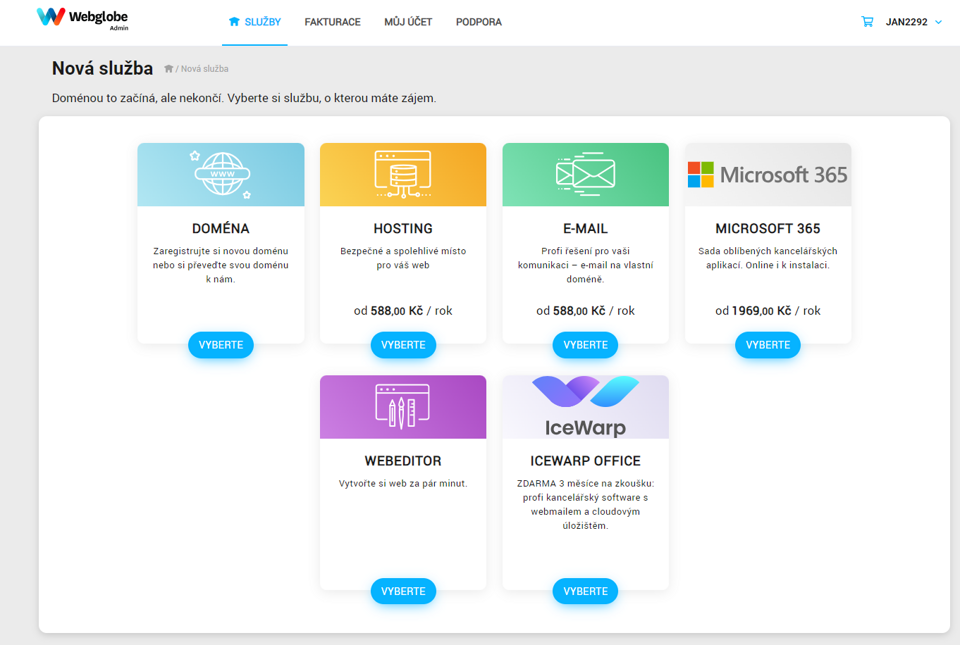Click the 'Zaregistrujte si novou doménu' description
Screen dimensions: 960x645
click(x=221, y=265)
